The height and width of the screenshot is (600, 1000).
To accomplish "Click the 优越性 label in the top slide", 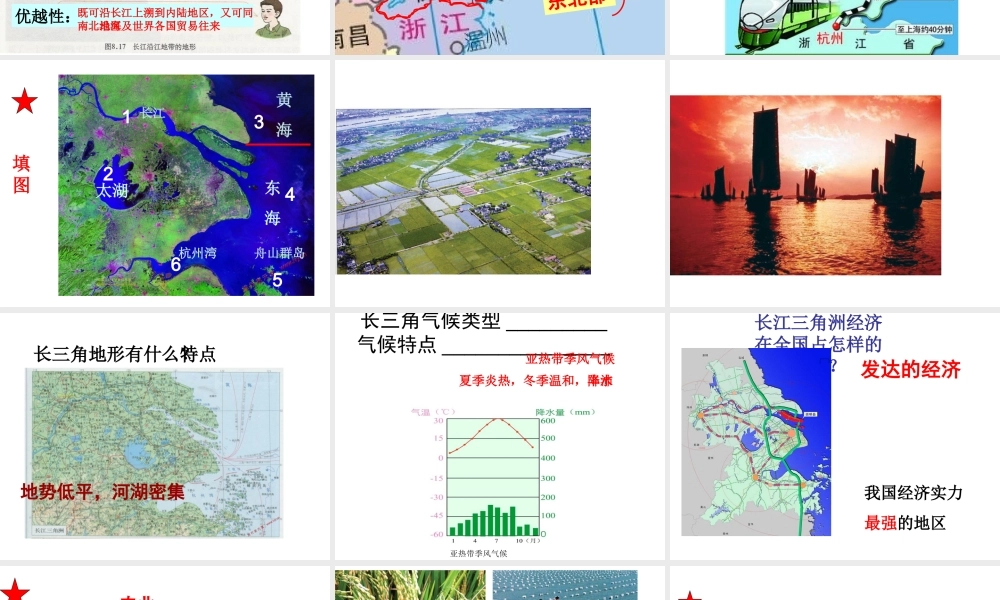I will (42, 16).
